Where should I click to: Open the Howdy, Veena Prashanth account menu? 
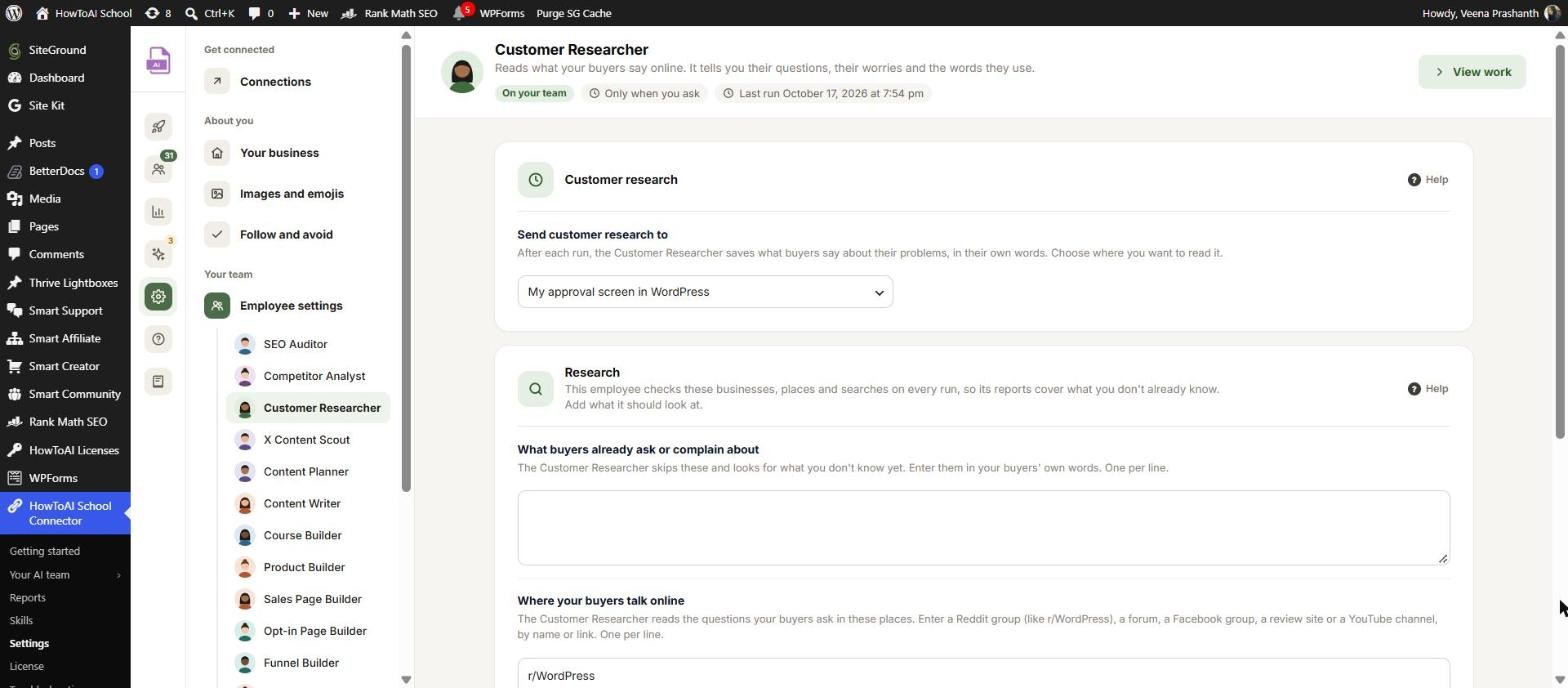coord(1489,13)
